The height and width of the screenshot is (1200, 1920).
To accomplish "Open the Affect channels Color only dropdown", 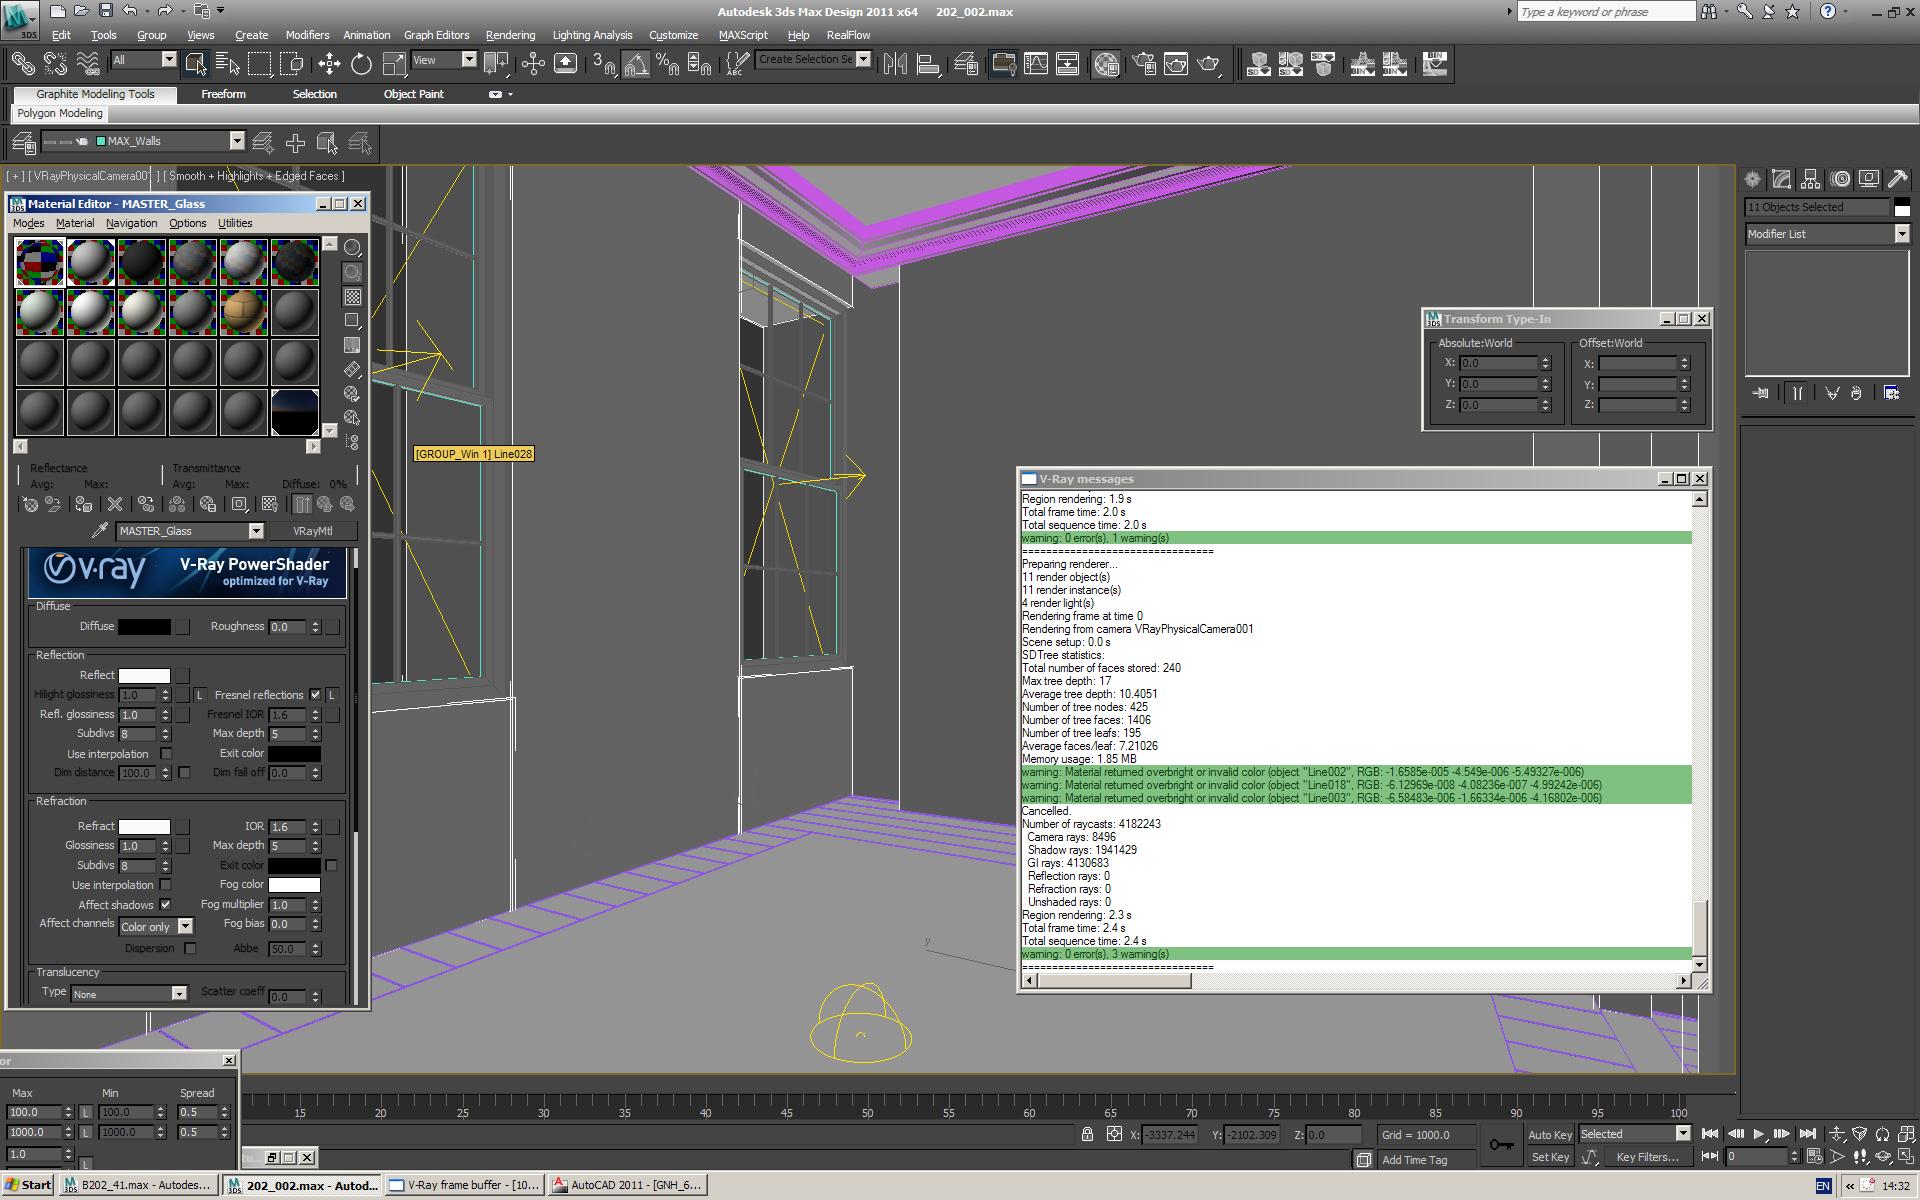I will [x=185, y=927].
